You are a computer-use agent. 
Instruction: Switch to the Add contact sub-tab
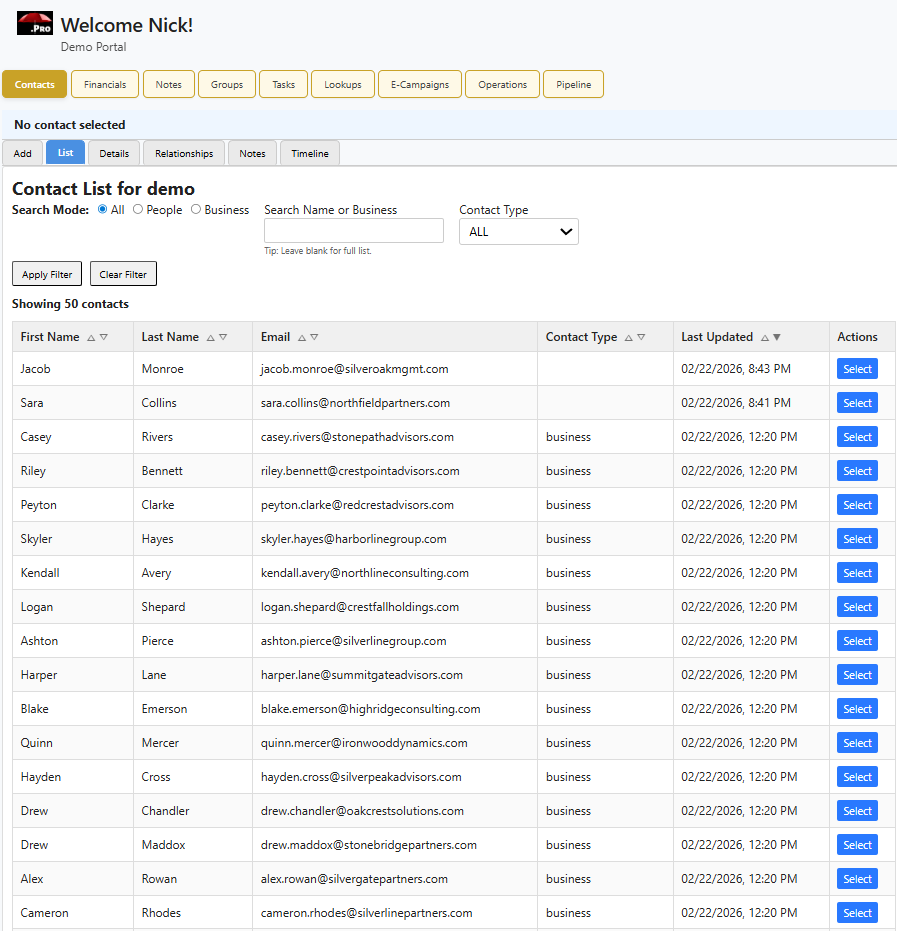pos(23,153)
